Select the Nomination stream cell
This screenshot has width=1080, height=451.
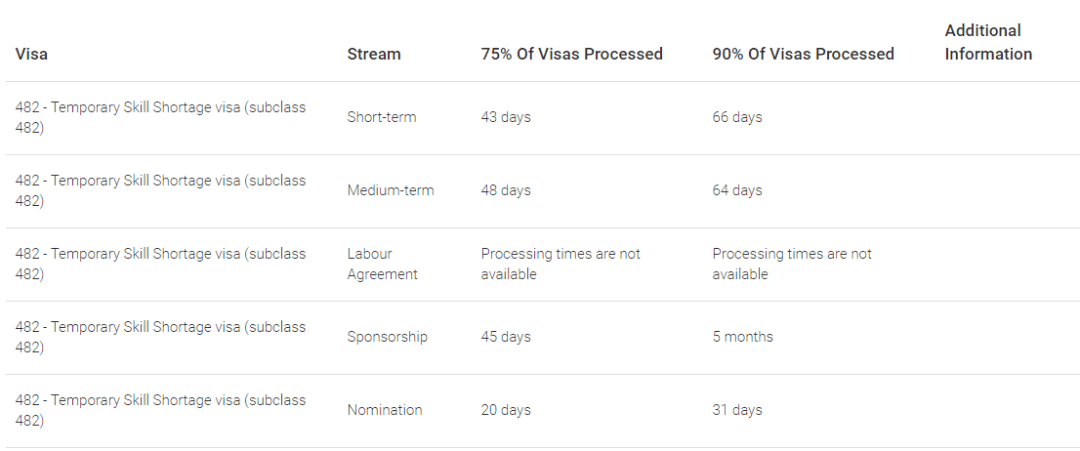click(384, 410)
